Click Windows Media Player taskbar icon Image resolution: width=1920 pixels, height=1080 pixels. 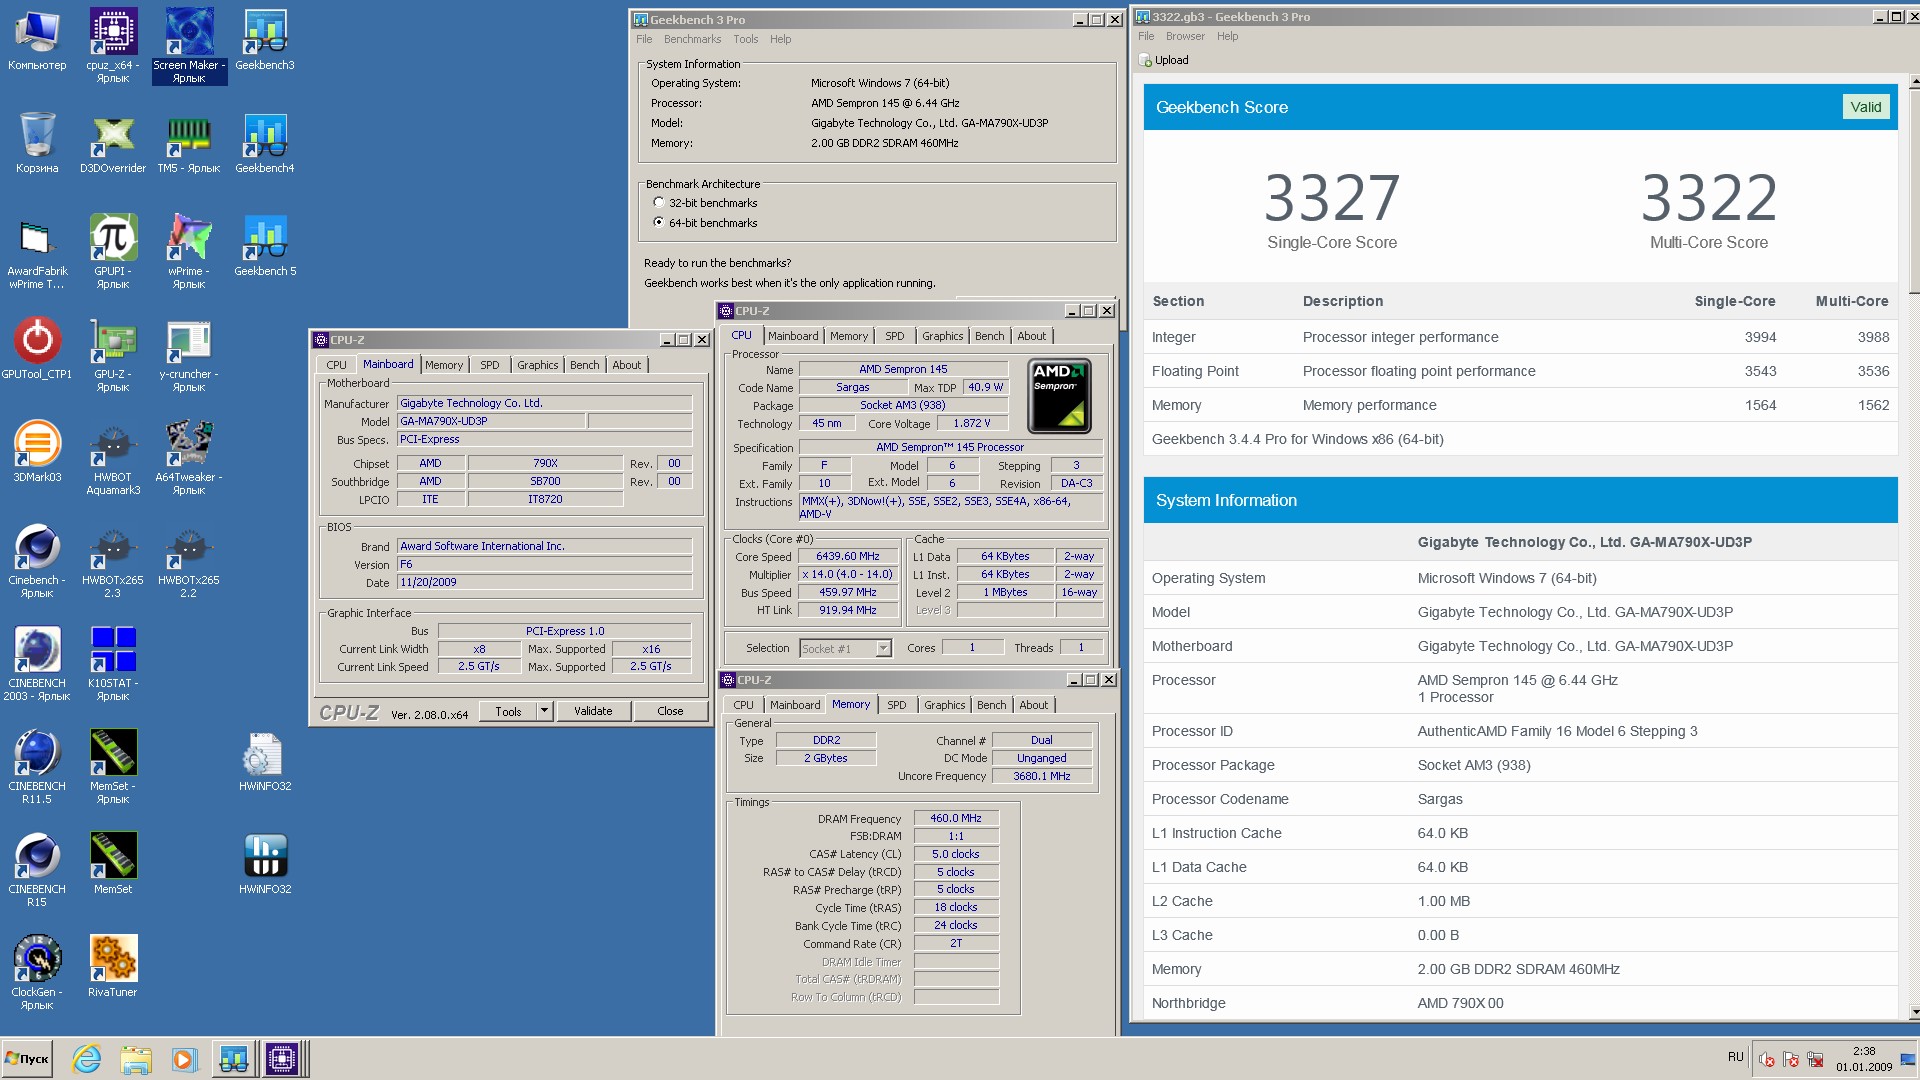183,1059
